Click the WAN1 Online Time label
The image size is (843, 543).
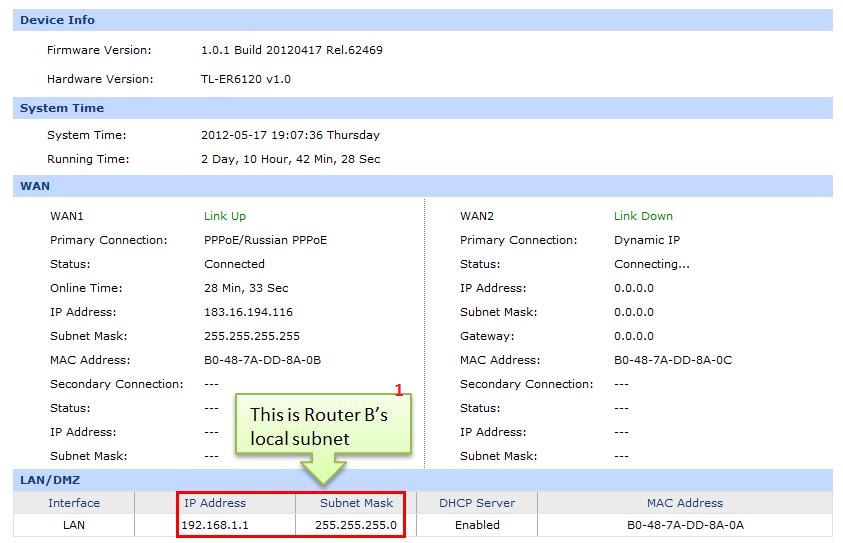click(x=86, y=288)
